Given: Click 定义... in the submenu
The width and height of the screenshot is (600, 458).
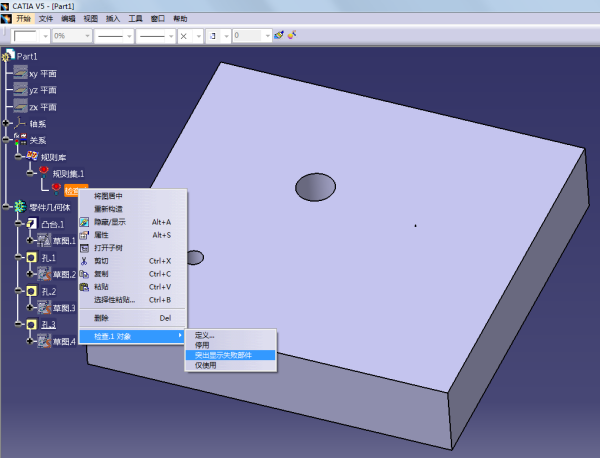Looking at the screenshot, I should (x=204, y=335).
